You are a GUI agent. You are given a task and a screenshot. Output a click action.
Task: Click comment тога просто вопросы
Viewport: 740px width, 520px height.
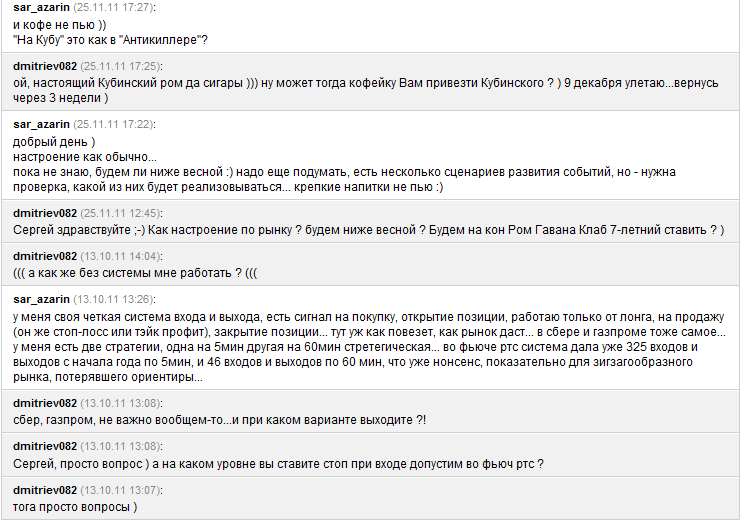pyautogui.click(x=75, y=507)
